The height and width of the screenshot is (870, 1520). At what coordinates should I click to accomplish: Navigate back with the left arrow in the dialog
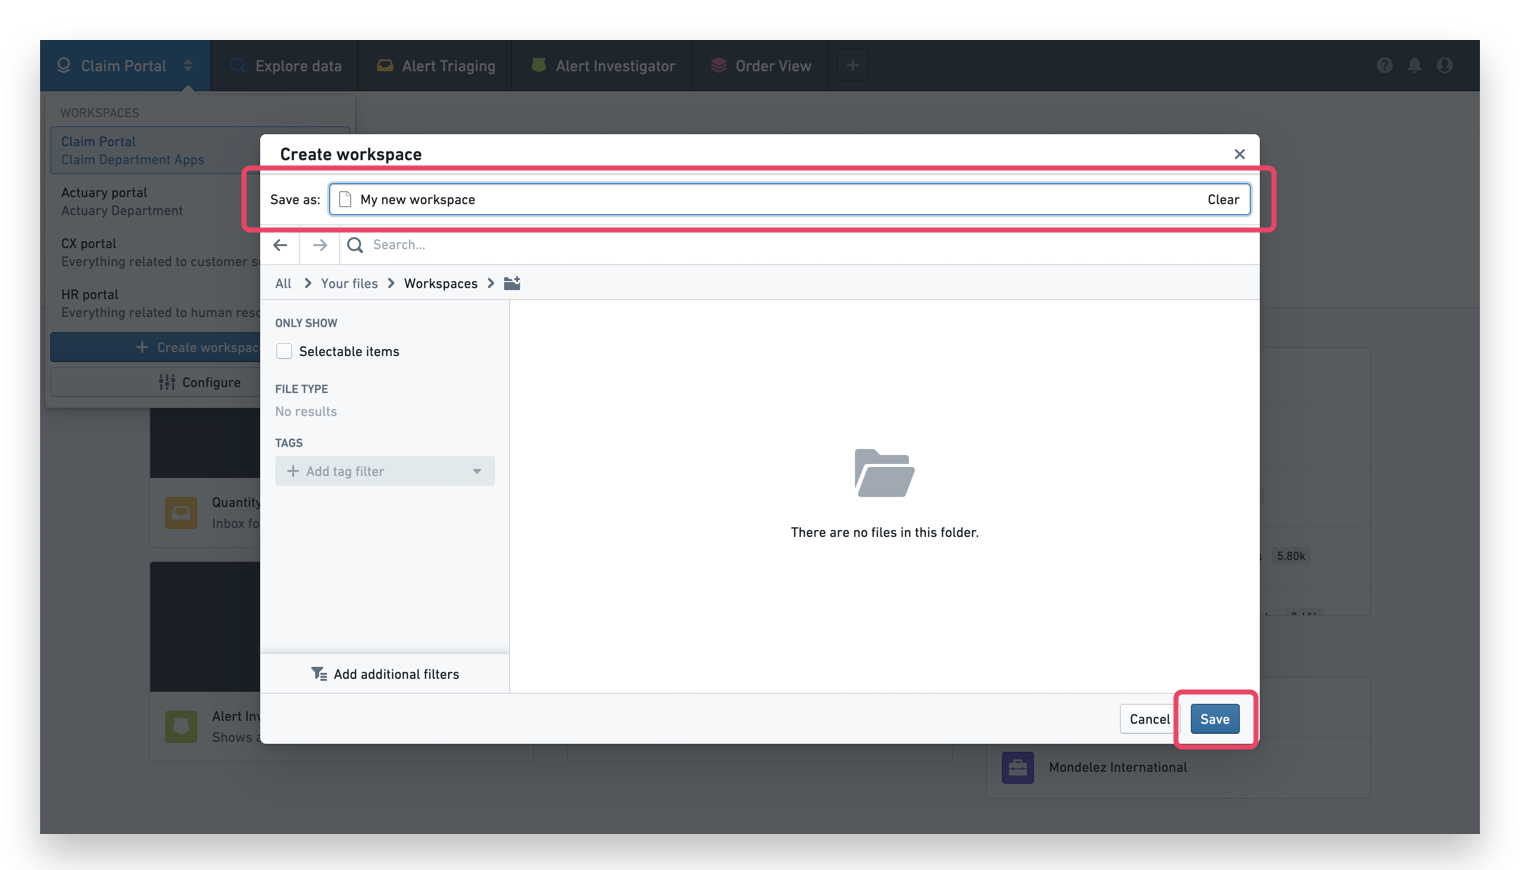coord(280,245)
